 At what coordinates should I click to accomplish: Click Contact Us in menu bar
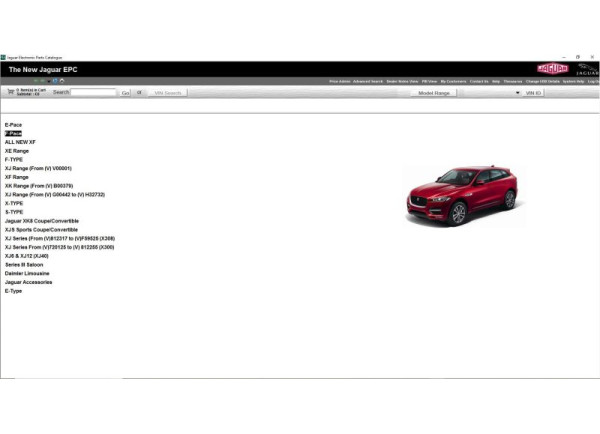(x=479, y=81)
